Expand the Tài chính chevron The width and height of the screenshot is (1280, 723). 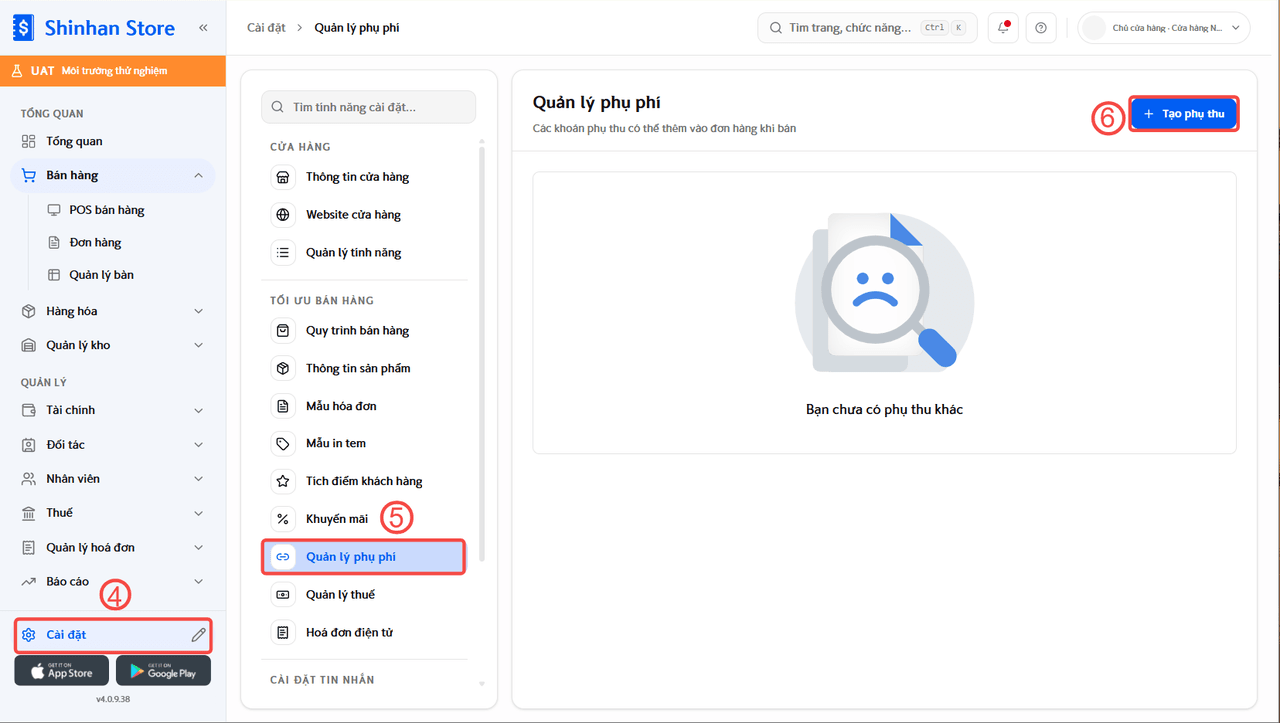198,410
